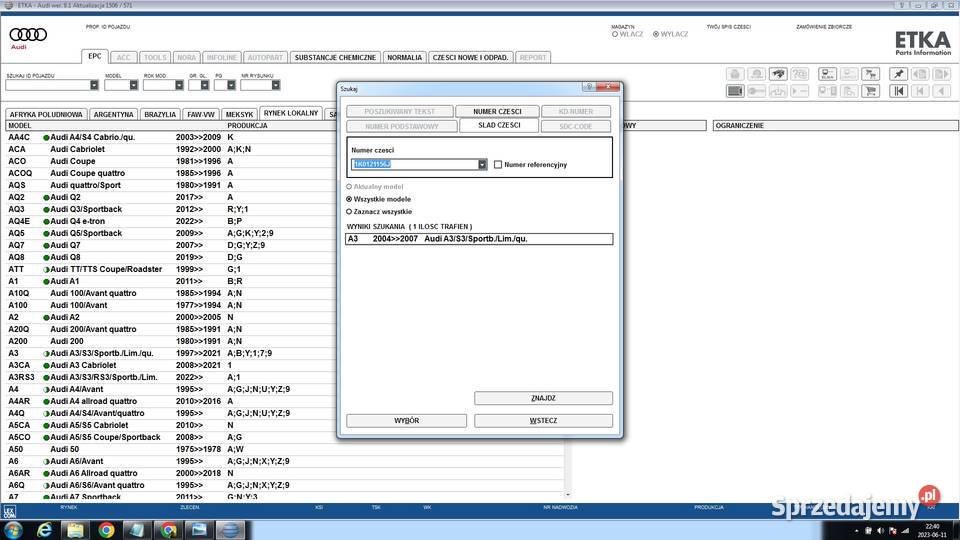Select the 'Zaznacz wszystkie' radio option

pos(349,211)
